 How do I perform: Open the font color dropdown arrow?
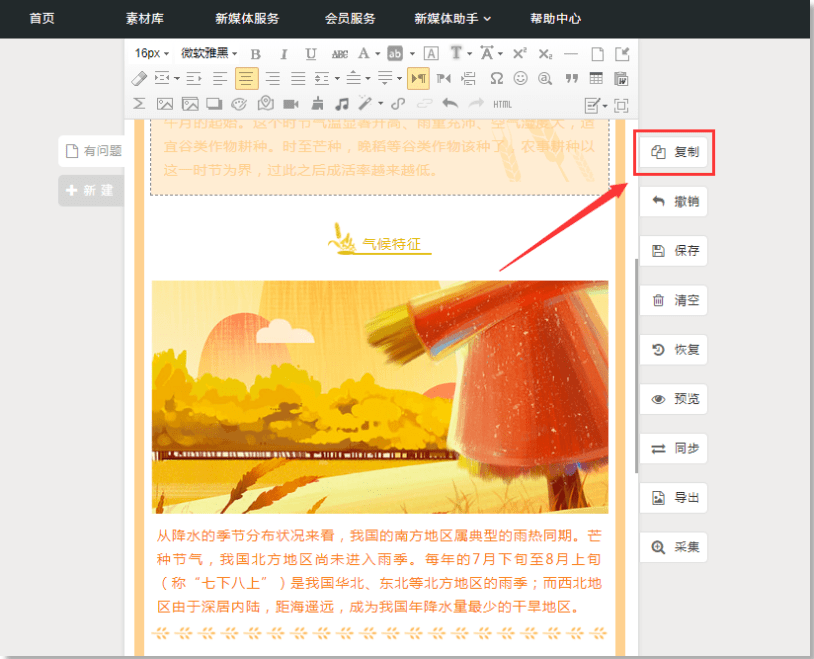(x=377, y=54)
